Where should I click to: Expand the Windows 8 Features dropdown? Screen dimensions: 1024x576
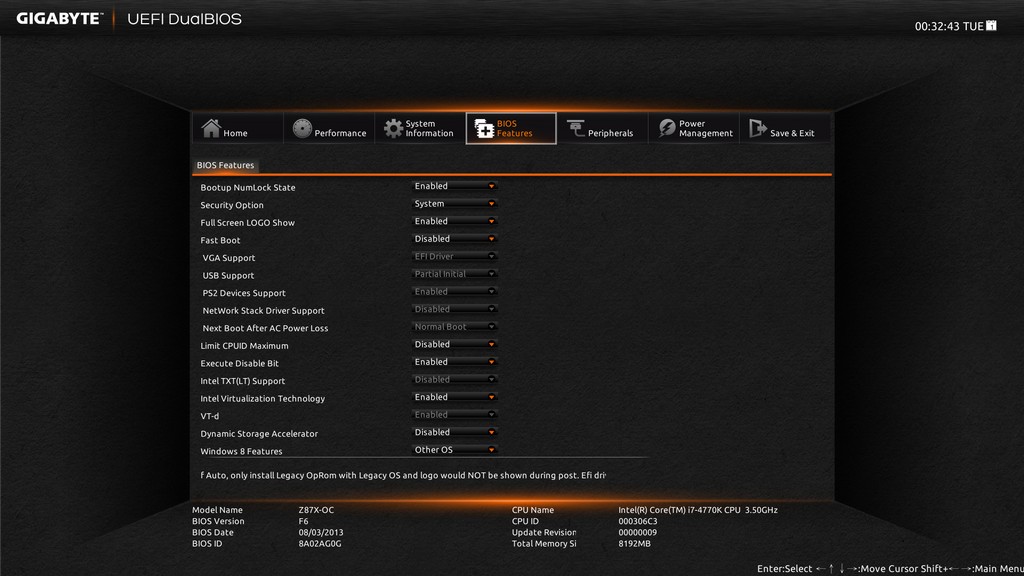tap(455, 450)
